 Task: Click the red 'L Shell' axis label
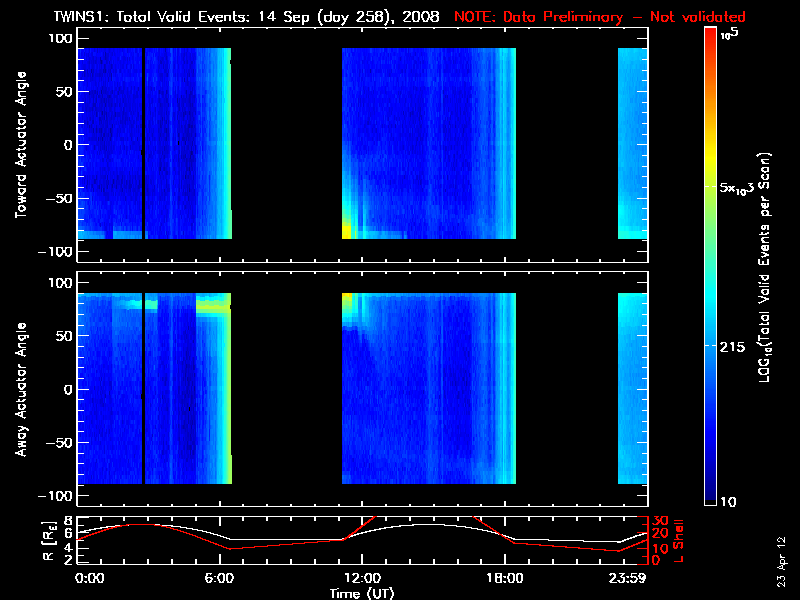click(678, 541)
